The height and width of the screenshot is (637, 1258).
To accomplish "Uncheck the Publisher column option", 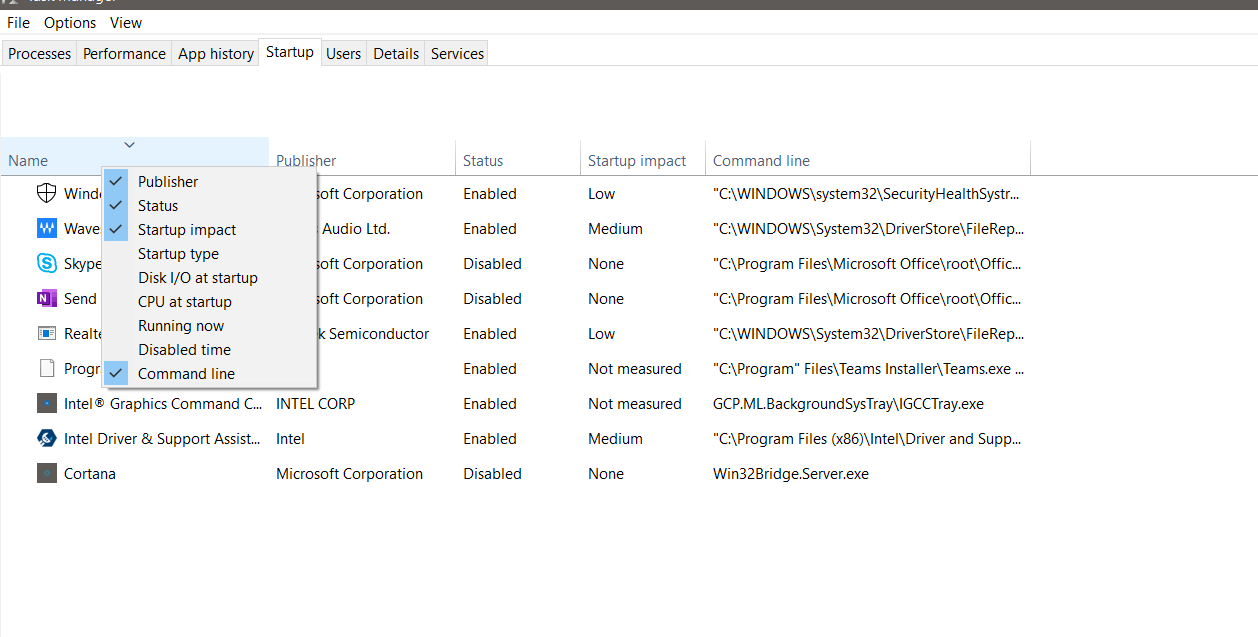I will coord(210,181).
